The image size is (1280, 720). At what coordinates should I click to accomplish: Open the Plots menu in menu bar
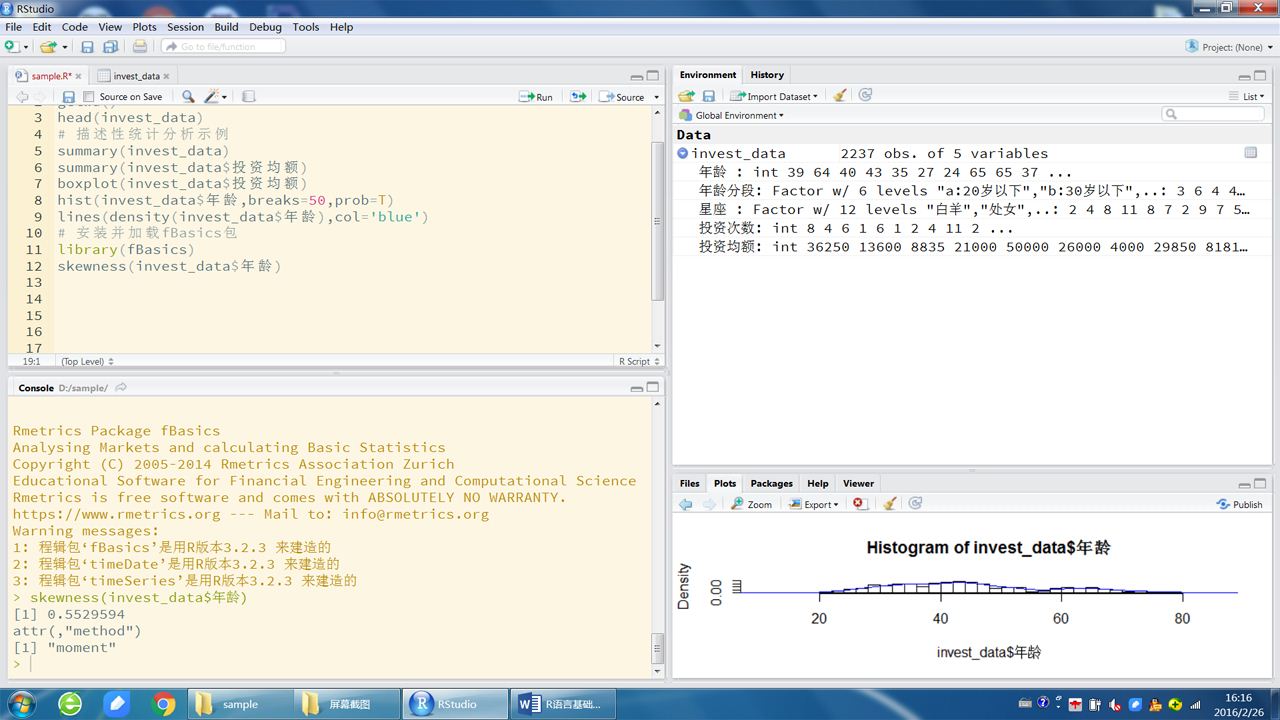point(144,27)
